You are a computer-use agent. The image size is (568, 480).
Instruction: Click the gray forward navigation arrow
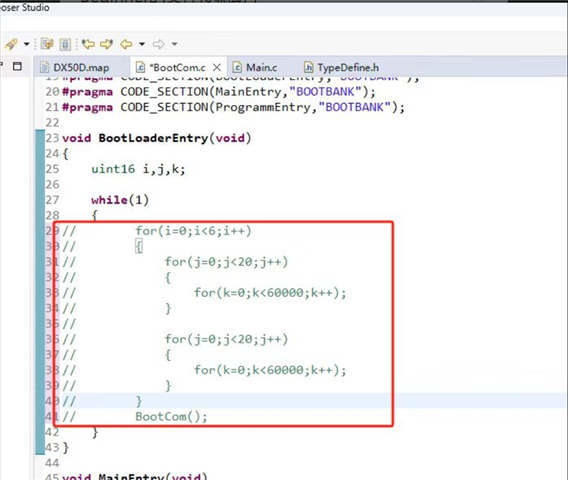click(x=159, y=44)
